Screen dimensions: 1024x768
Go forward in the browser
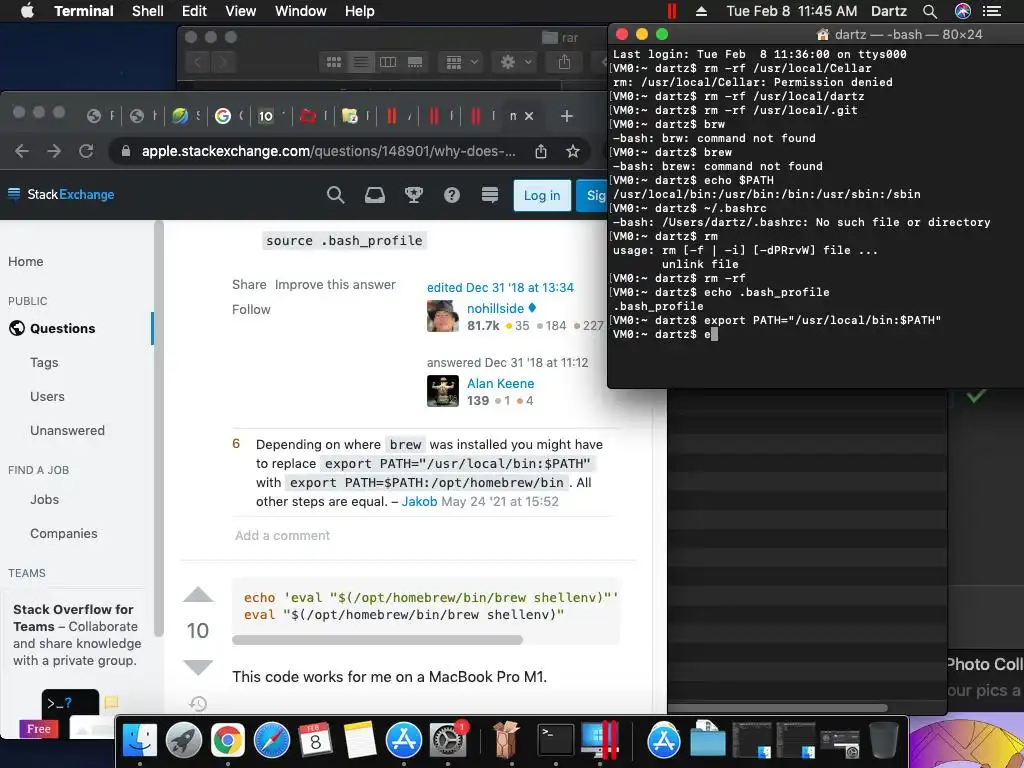pos(54,152)
